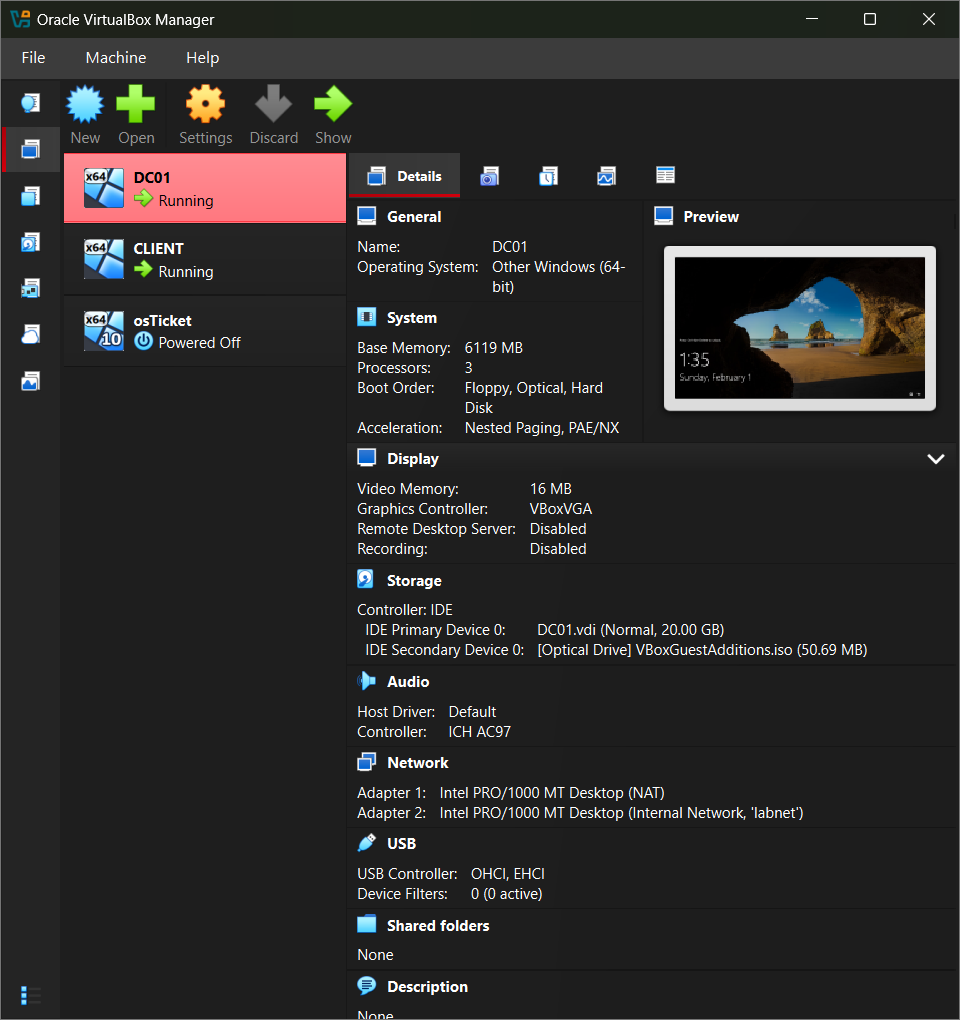
Task: Click Open machine toolbar button
Action: (136, 115)
